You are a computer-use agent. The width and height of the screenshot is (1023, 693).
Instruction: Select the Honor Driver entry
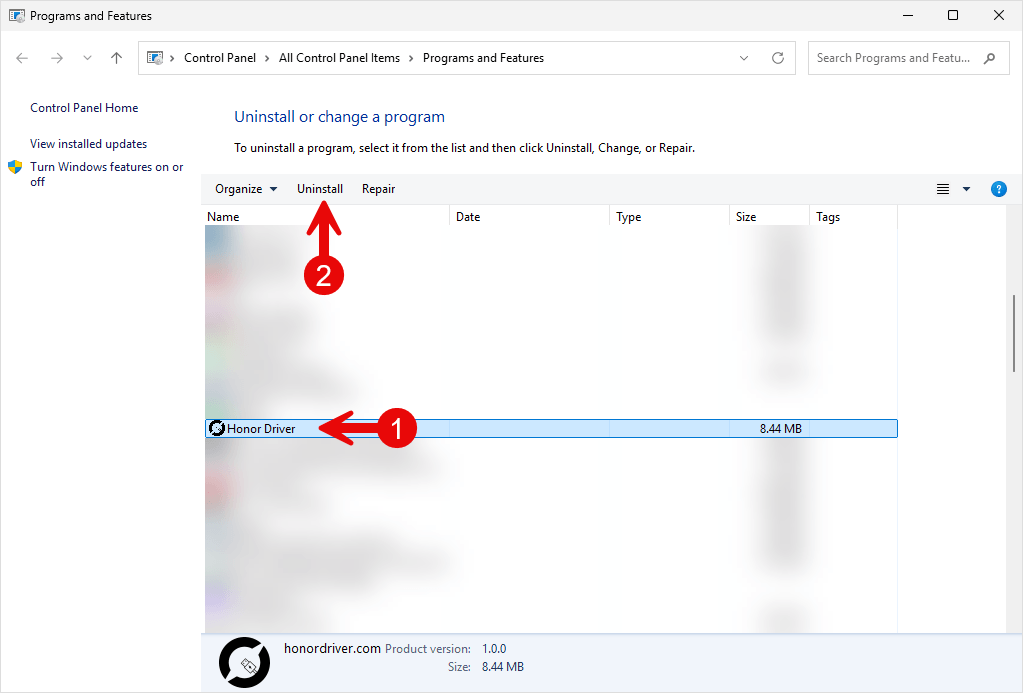pyautogui.click(x=551, y=429)
